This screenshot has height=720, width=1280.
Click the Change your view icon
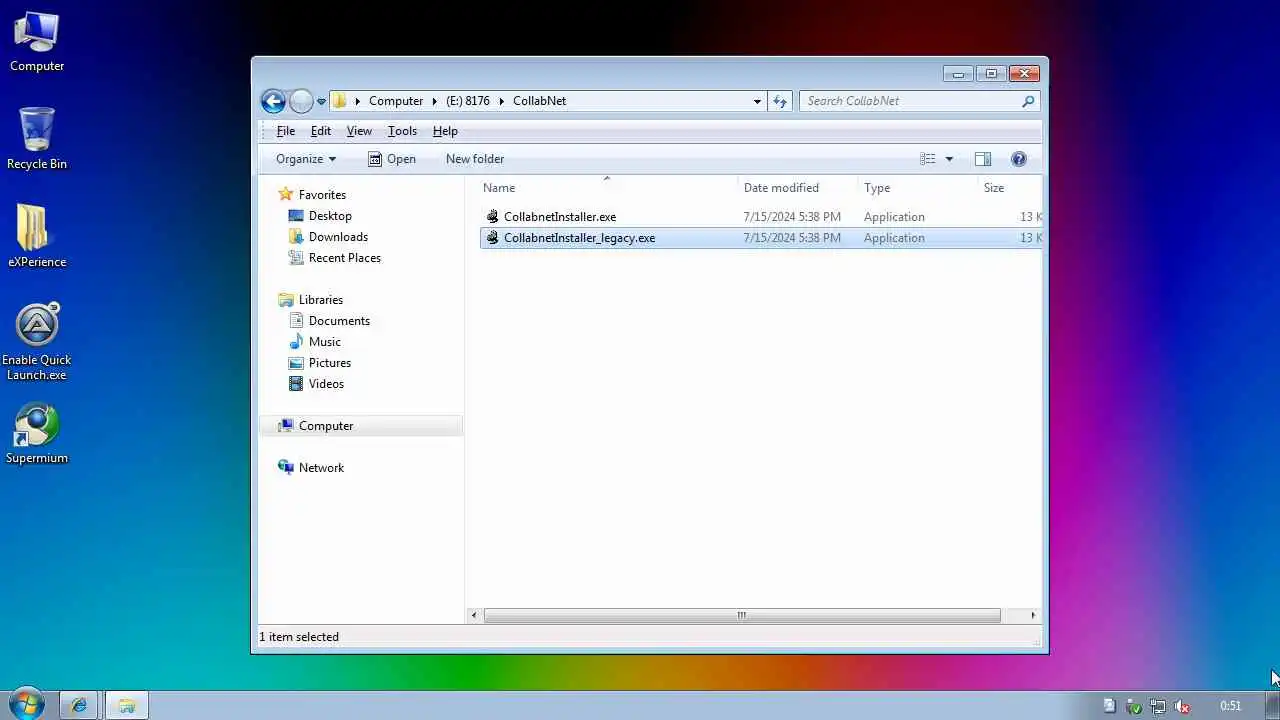[928, 159]
